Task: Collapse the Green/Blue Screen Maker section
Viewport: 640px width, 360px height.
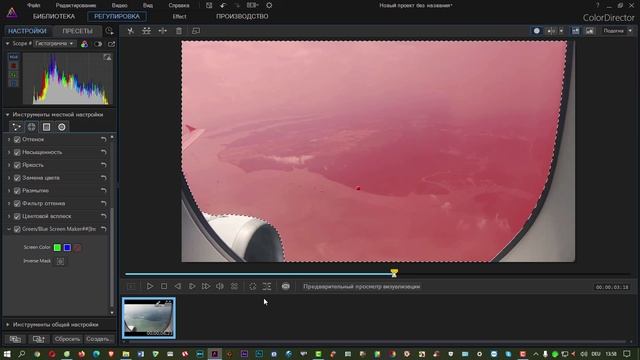Action: 9,229
